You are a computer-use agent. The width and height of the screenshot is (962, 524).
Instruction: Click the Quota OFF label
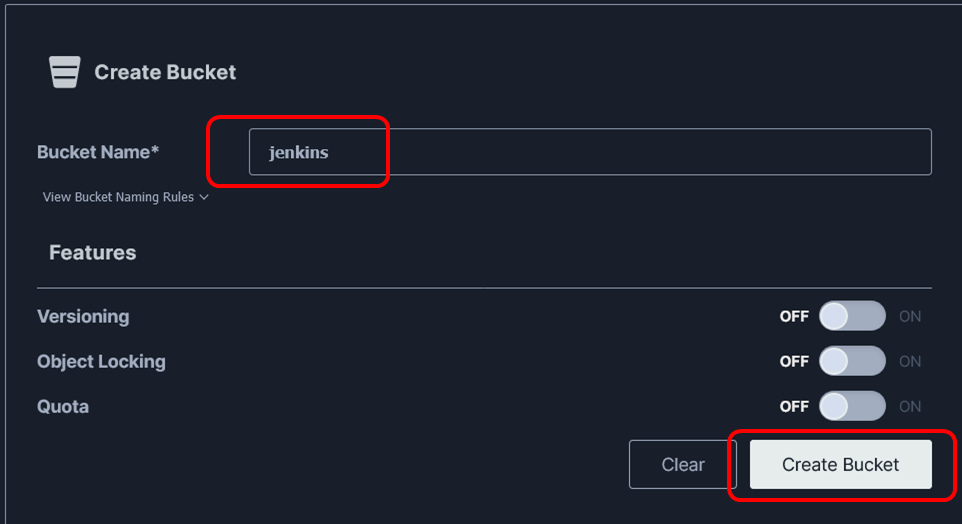tap(794, 406)
